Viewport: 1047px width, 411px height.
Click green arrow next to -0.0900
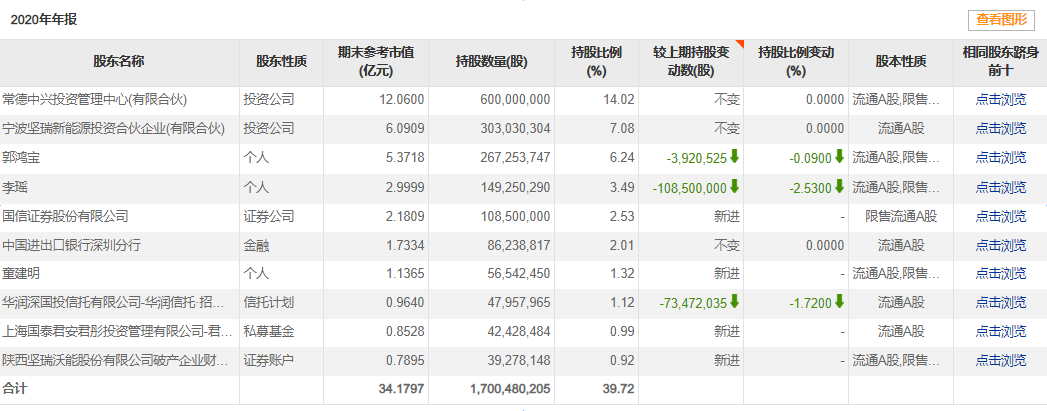point(839,157)
